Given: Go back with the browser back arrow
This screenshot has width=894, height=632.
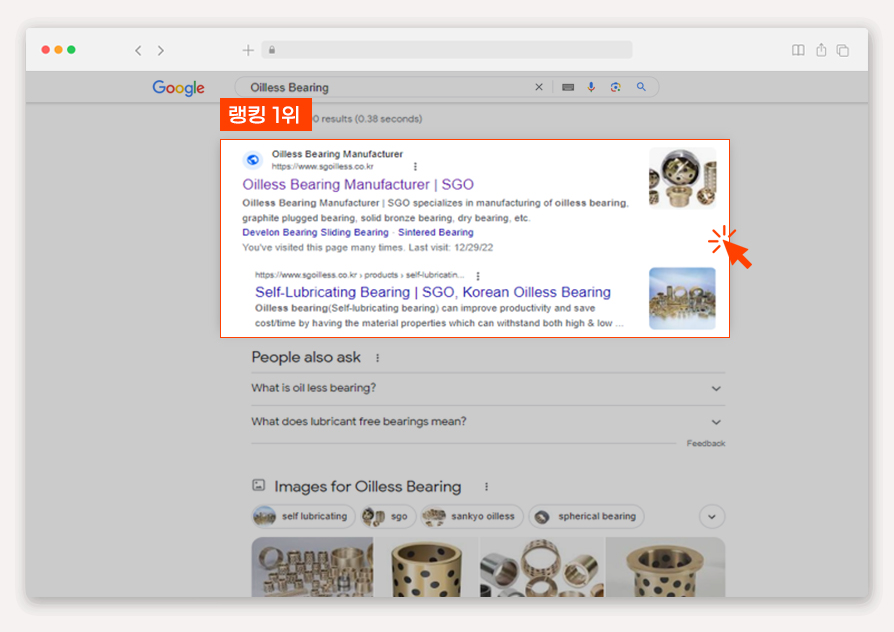Looking at the screenshot, I should [x=138, y=51].
